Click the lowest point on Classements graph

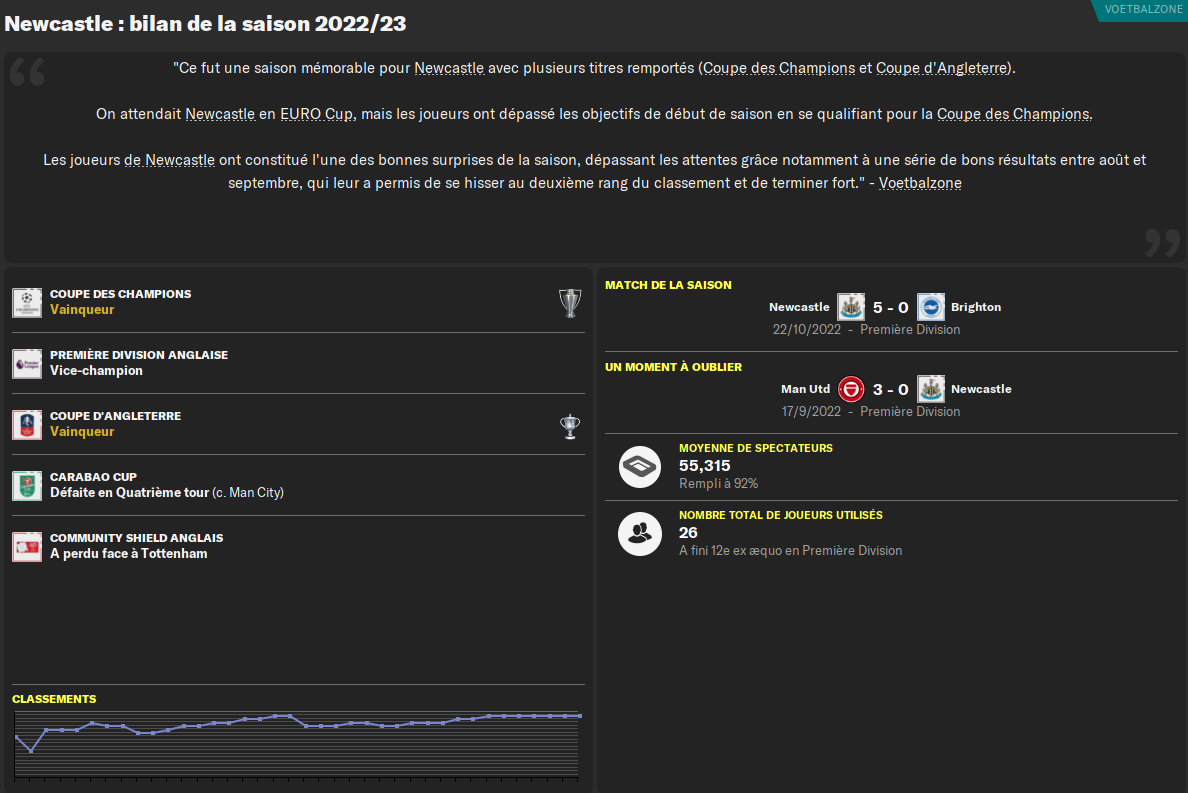(31, 751)
